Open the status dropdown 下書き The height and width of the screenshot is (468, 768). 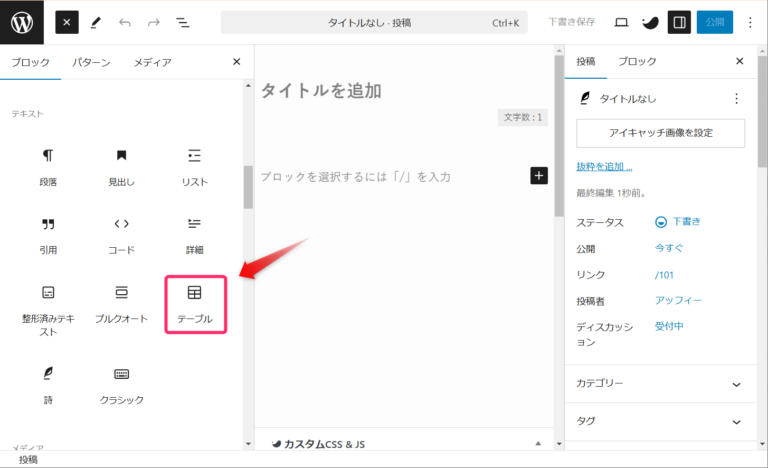click(x=679, y=222)
